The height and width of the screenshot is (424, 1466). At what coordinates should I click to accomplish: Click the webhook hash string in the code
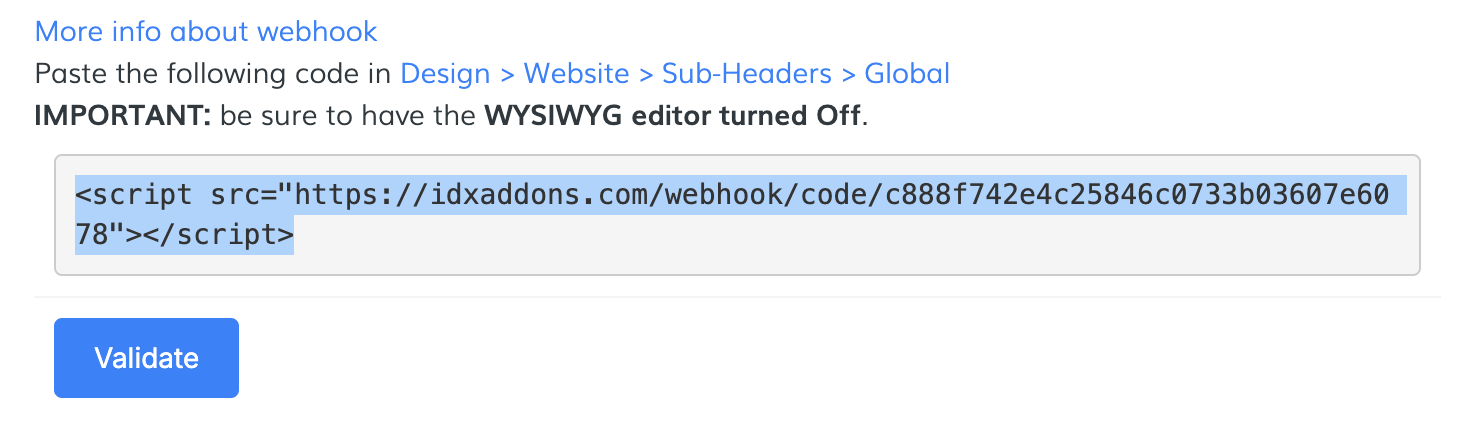pyautogui.click(x=1135, y=194)
